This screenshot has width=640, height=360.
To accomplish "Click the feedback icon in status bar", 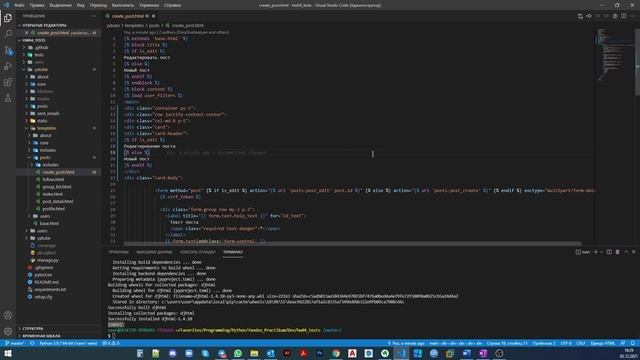I will click(623, 343).
